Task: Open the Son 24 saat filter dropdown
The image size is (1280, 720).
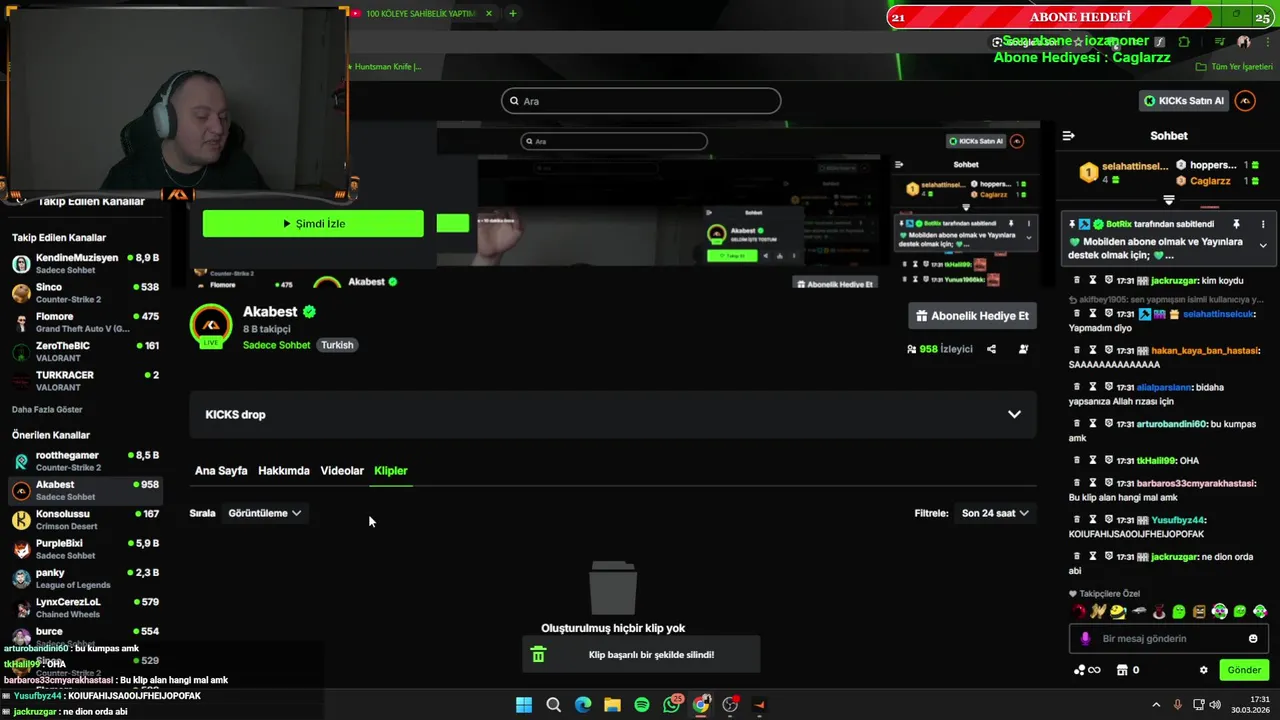Action: pyautogui.click(x=995, y=513)
